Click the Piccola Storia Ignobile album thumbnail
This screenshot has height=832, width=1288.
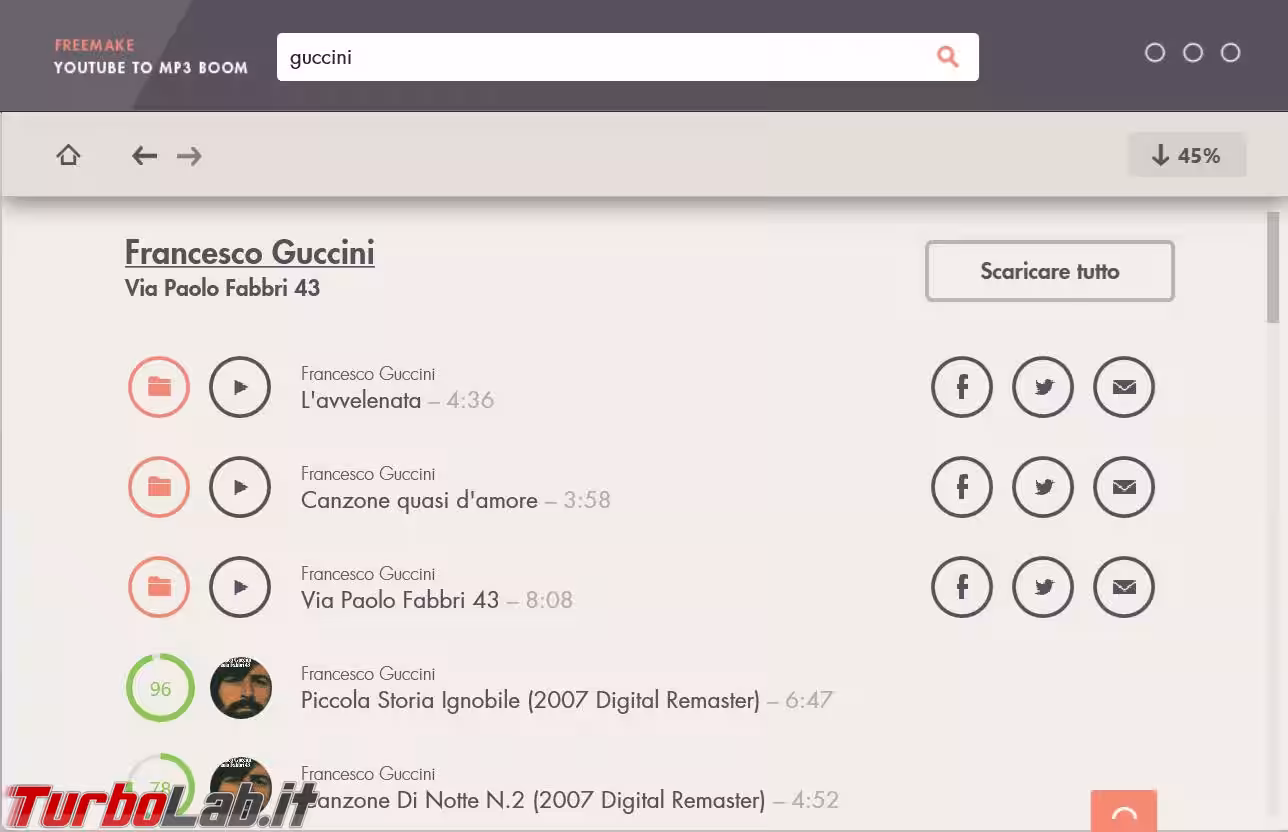[x=241, y=688]
